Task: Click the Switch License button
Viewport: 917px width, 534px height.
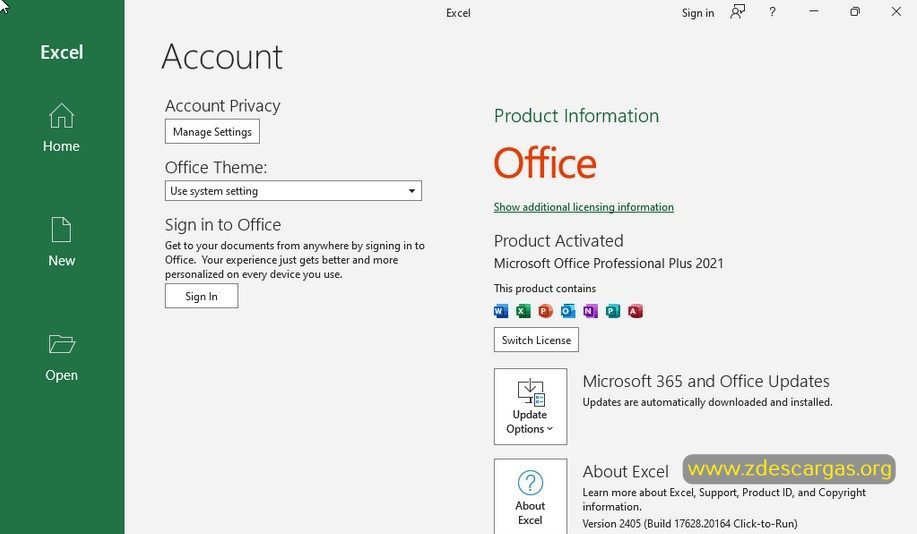Action: tap(536, 340)
